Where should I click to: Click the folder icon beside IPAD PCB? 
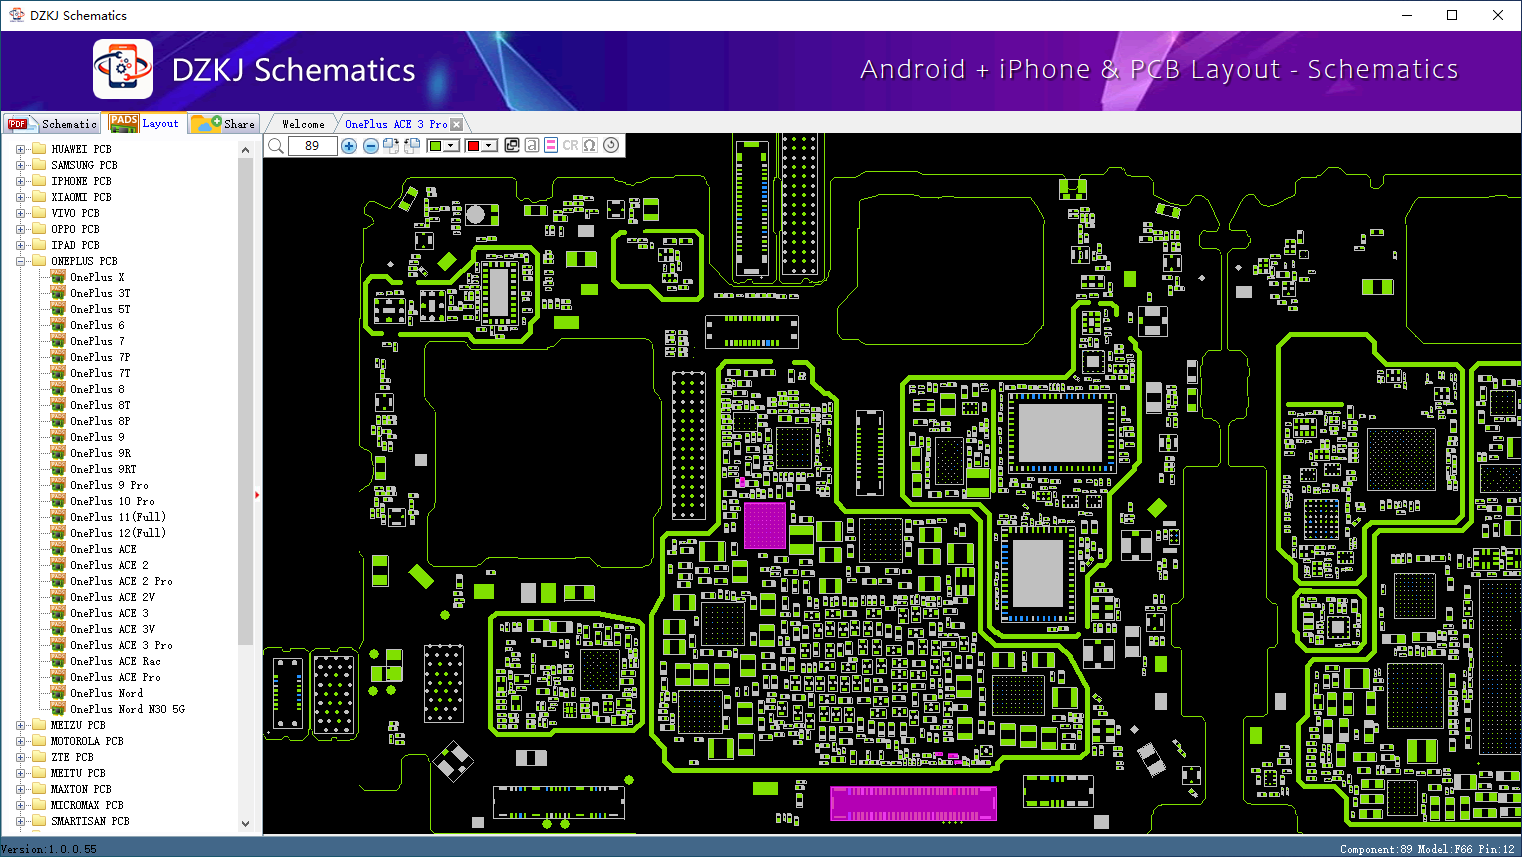pos(39,245)
